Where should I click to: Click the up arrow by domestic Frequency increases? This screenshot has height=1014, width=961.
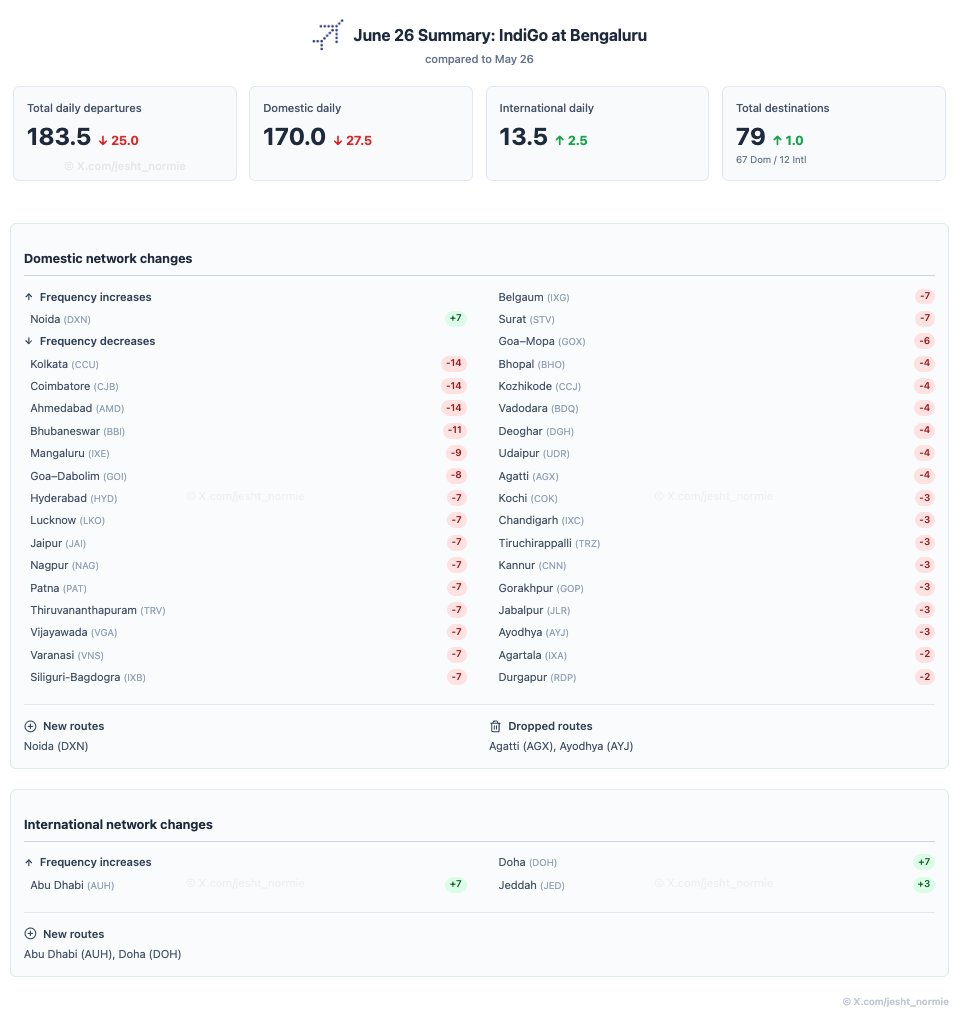(28, 297)
